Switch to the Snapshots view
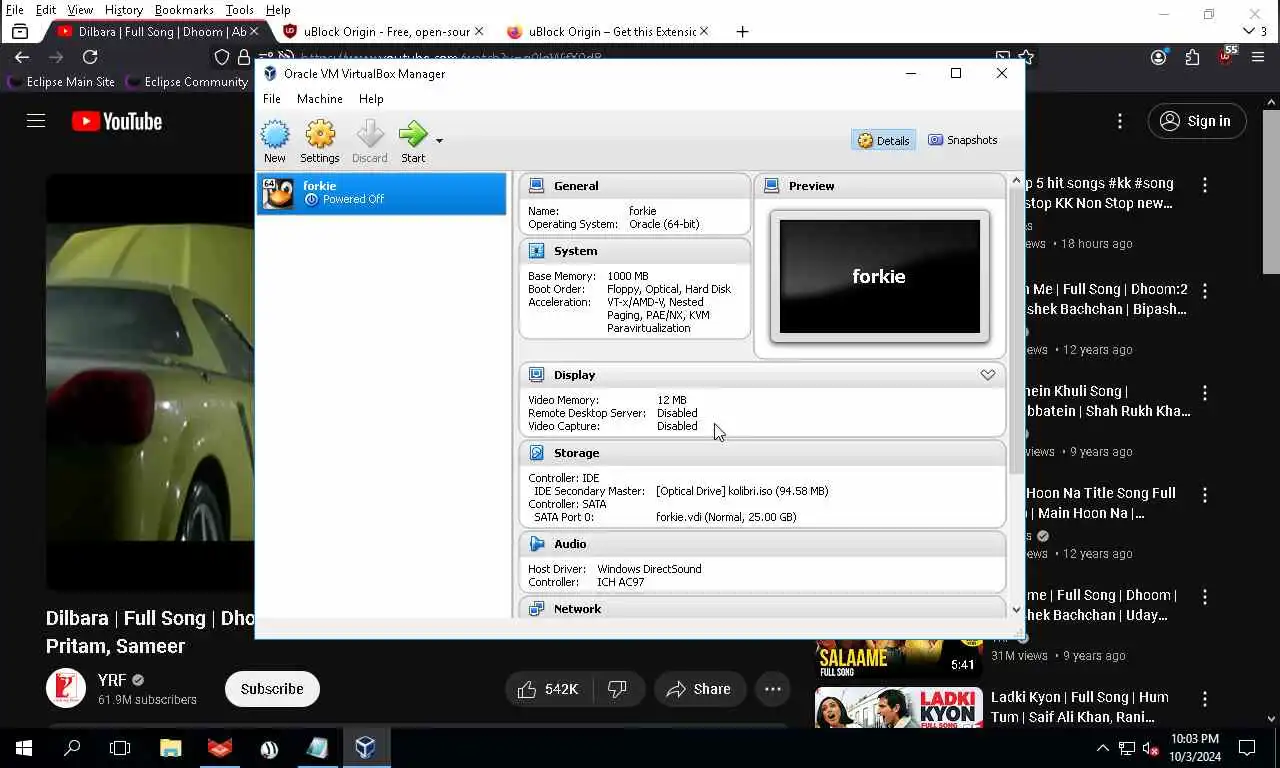Screen dimensions: 1280x768 [x=963, y=140]
